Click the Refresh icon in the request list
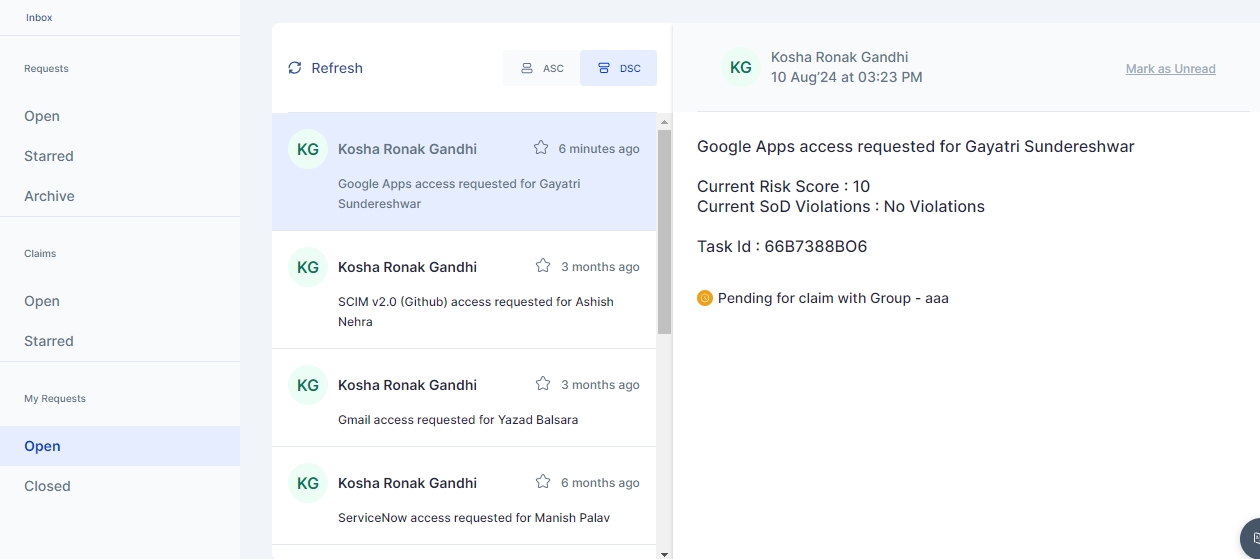 295,68
